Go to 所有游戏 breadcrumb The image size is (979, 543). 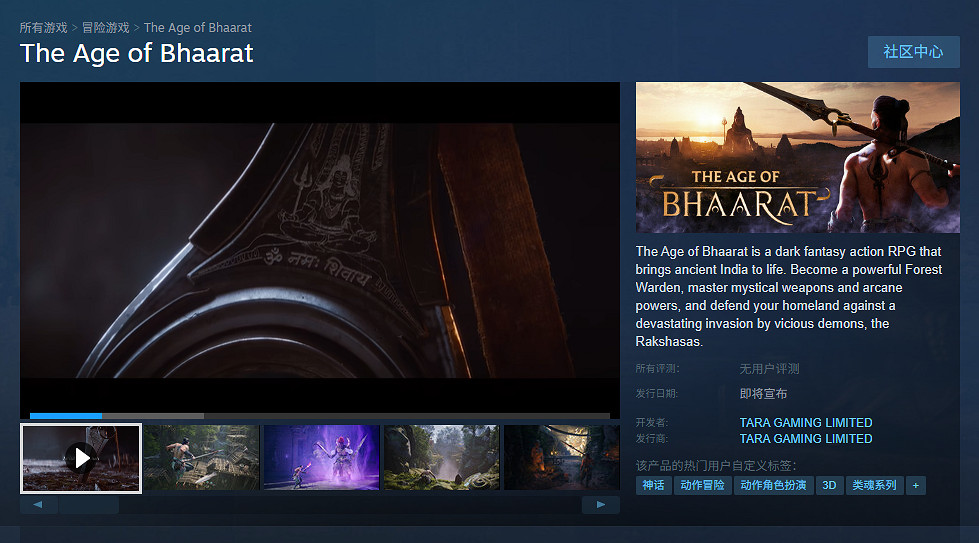43,27
